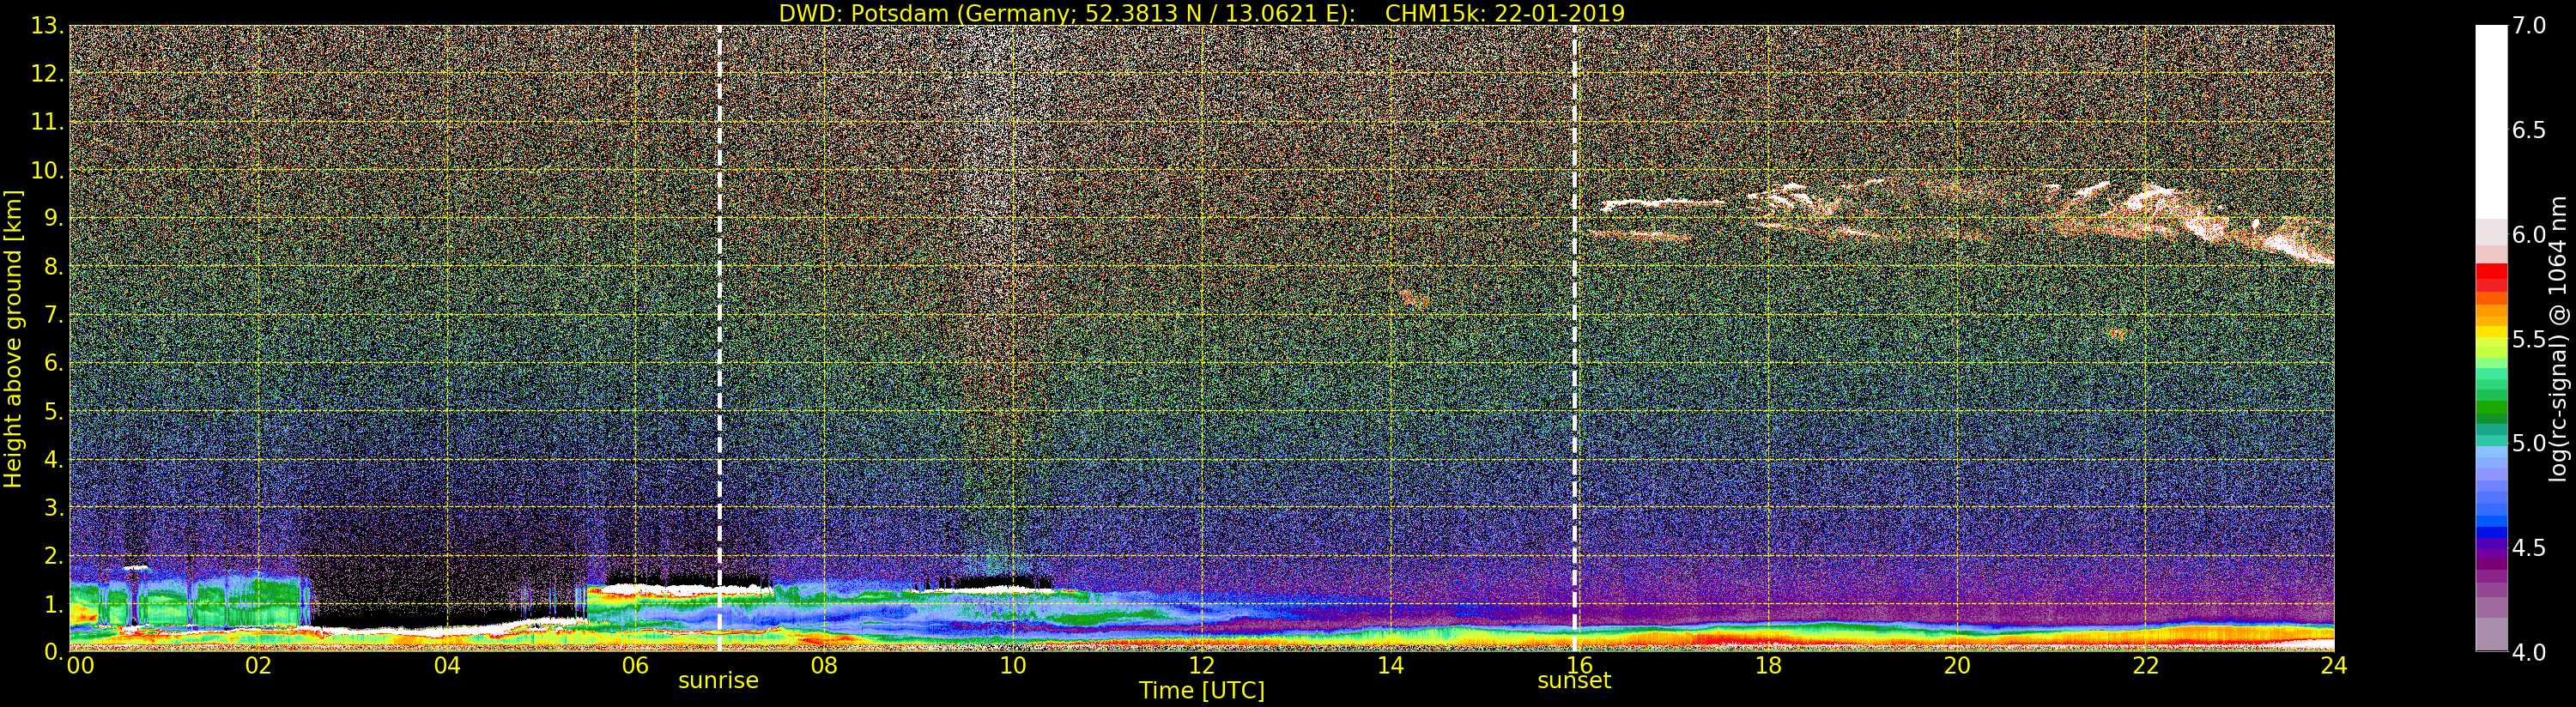
Task: Click the y-axis tick label '2.'
Action: pyautogui.click(x=53, y=555)
